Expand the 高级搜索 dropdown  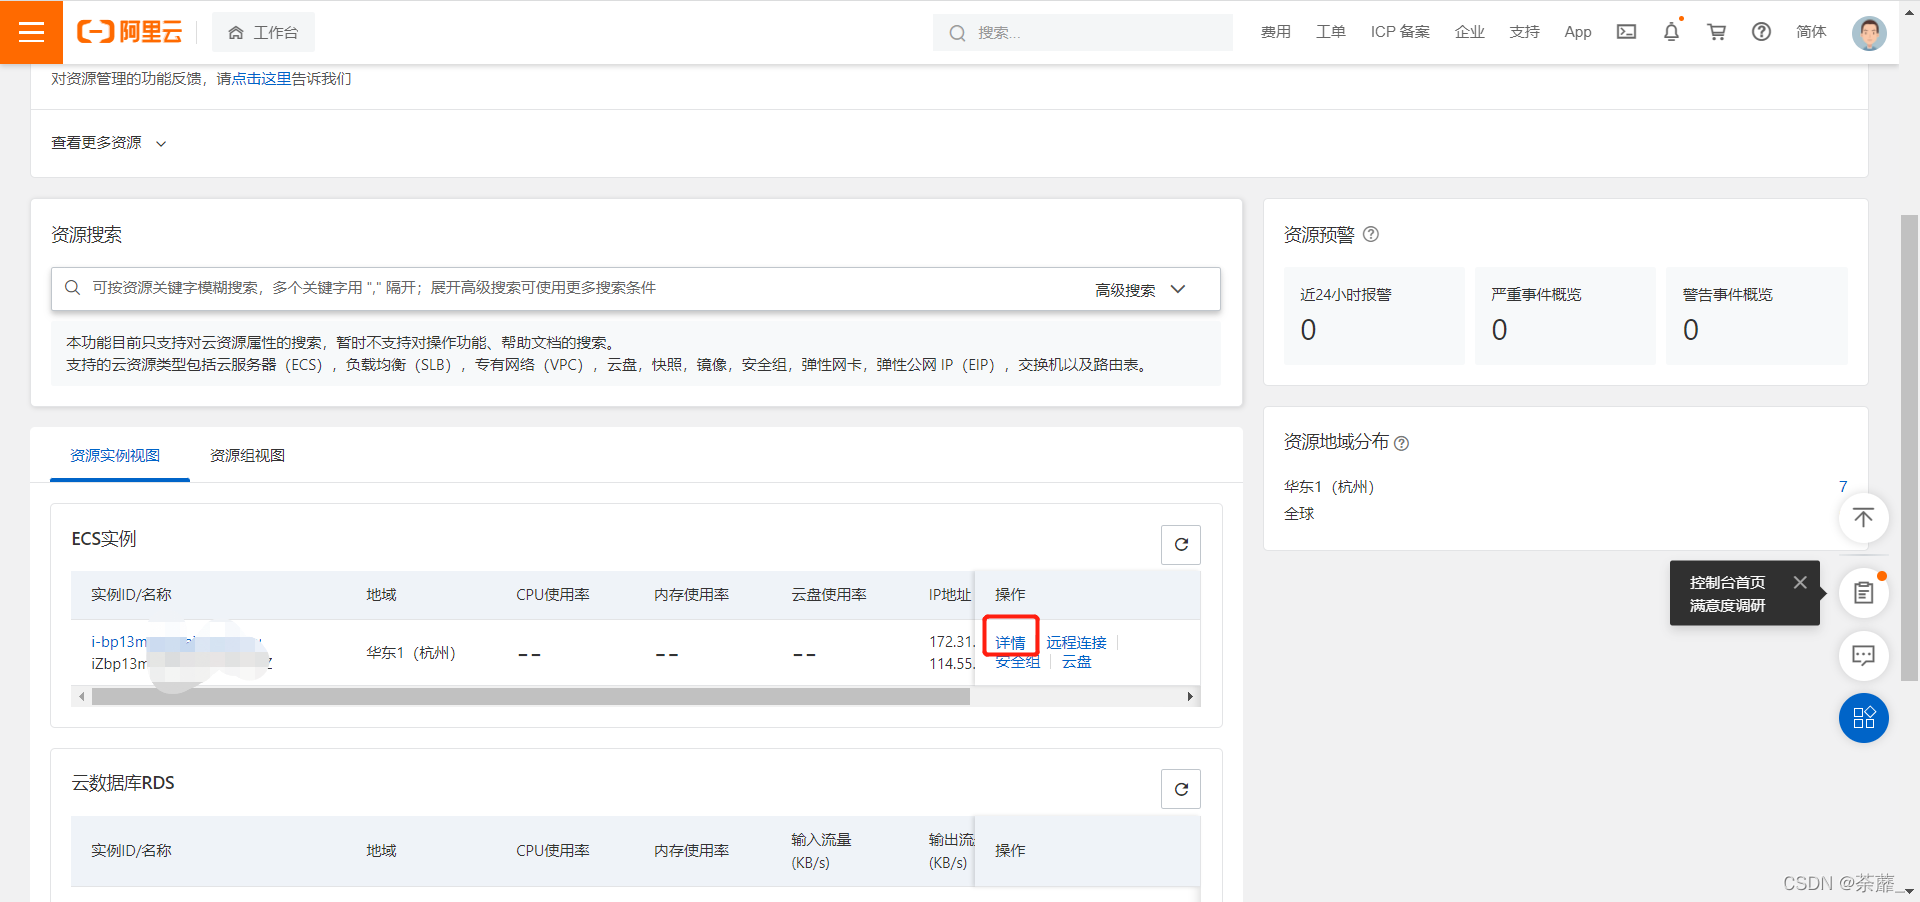1140,290
